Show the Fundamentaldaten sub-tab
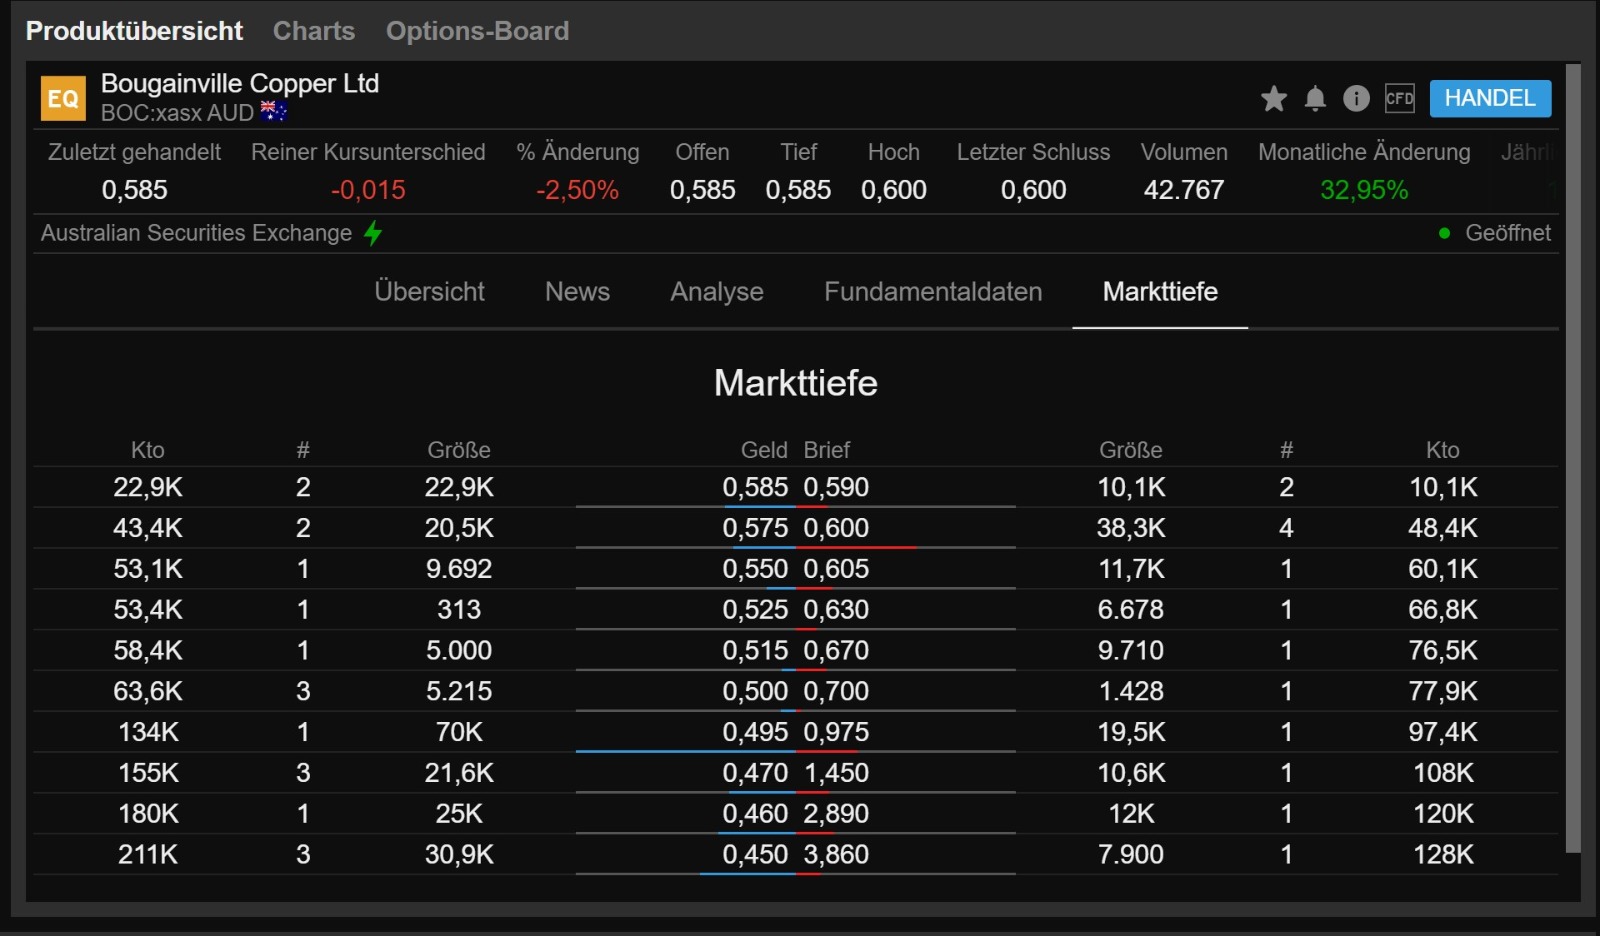1600x936 pixels. (x=933, y=292)
